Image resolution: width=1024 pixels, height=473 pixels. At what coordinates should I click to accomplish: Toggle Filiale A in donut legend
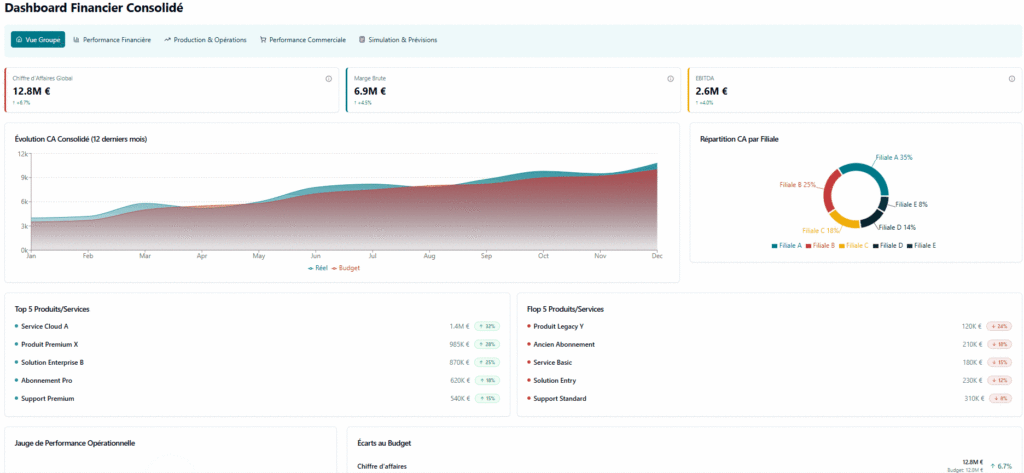click(x=787, y=246)
